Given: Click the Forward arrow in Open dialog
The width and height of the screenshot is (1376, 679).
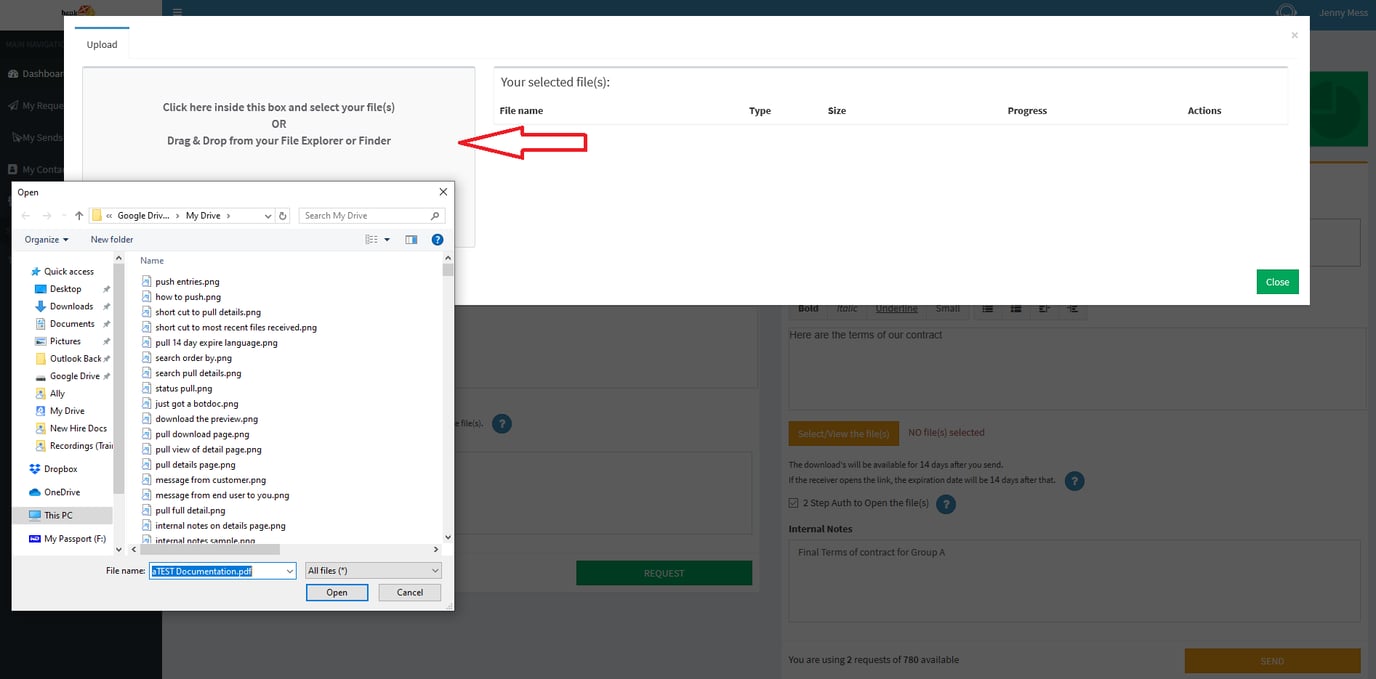Looking at the screenshot, I should pyautogui.click(x=47, y=216).
